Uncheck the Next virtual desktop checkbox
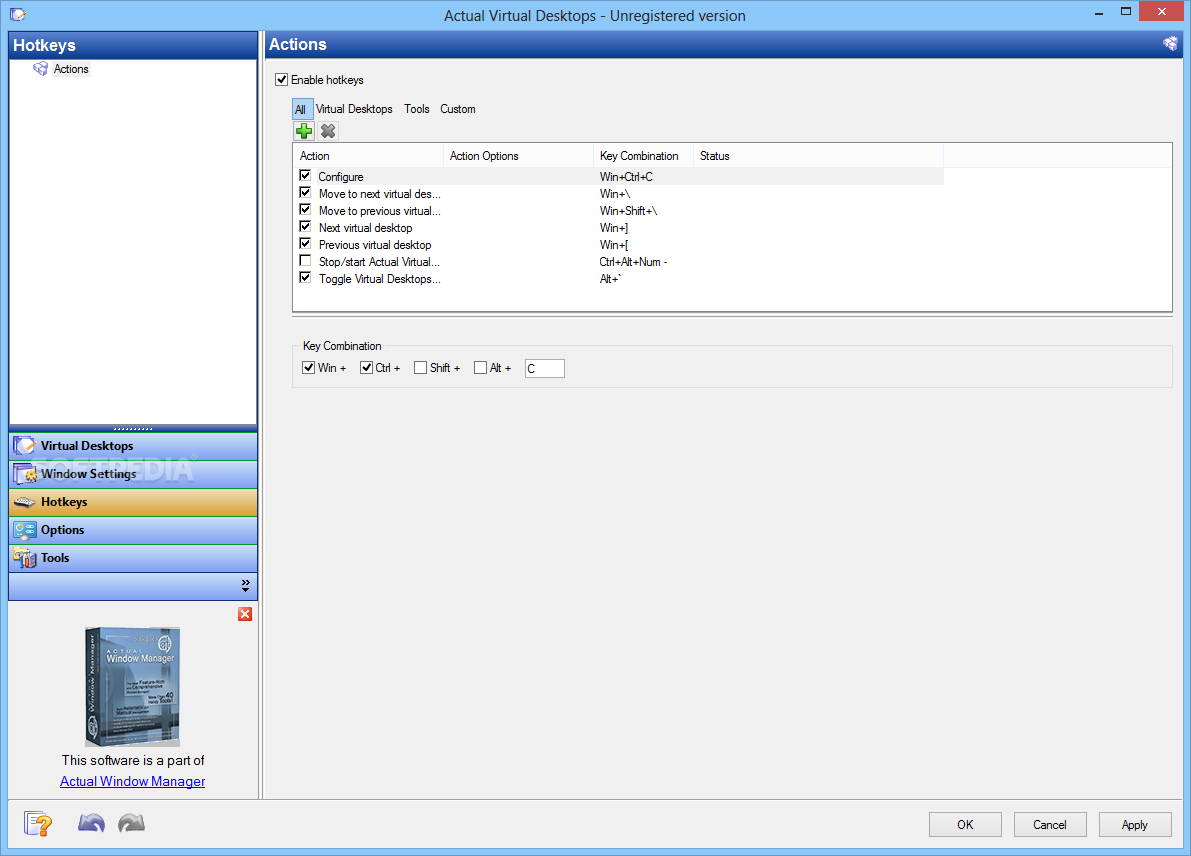The width and height of the screenshot is (1191, 856). 305,227
